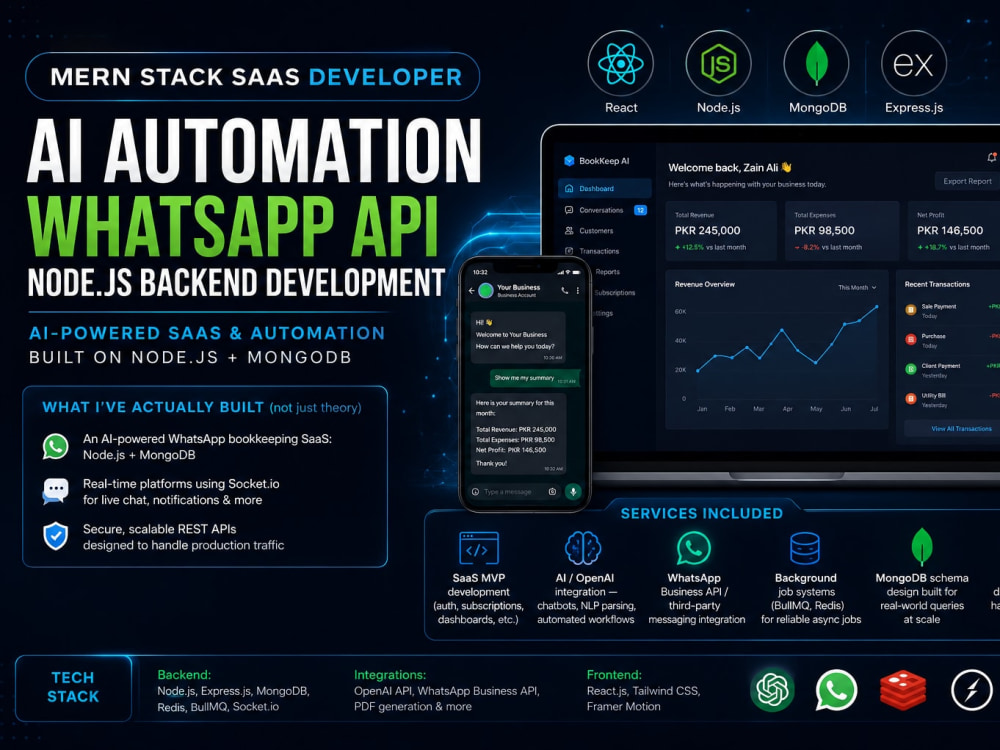Select the Total Revenue PKR 245,000 card
Viewport: 1000px width, 750px height.
721,230
